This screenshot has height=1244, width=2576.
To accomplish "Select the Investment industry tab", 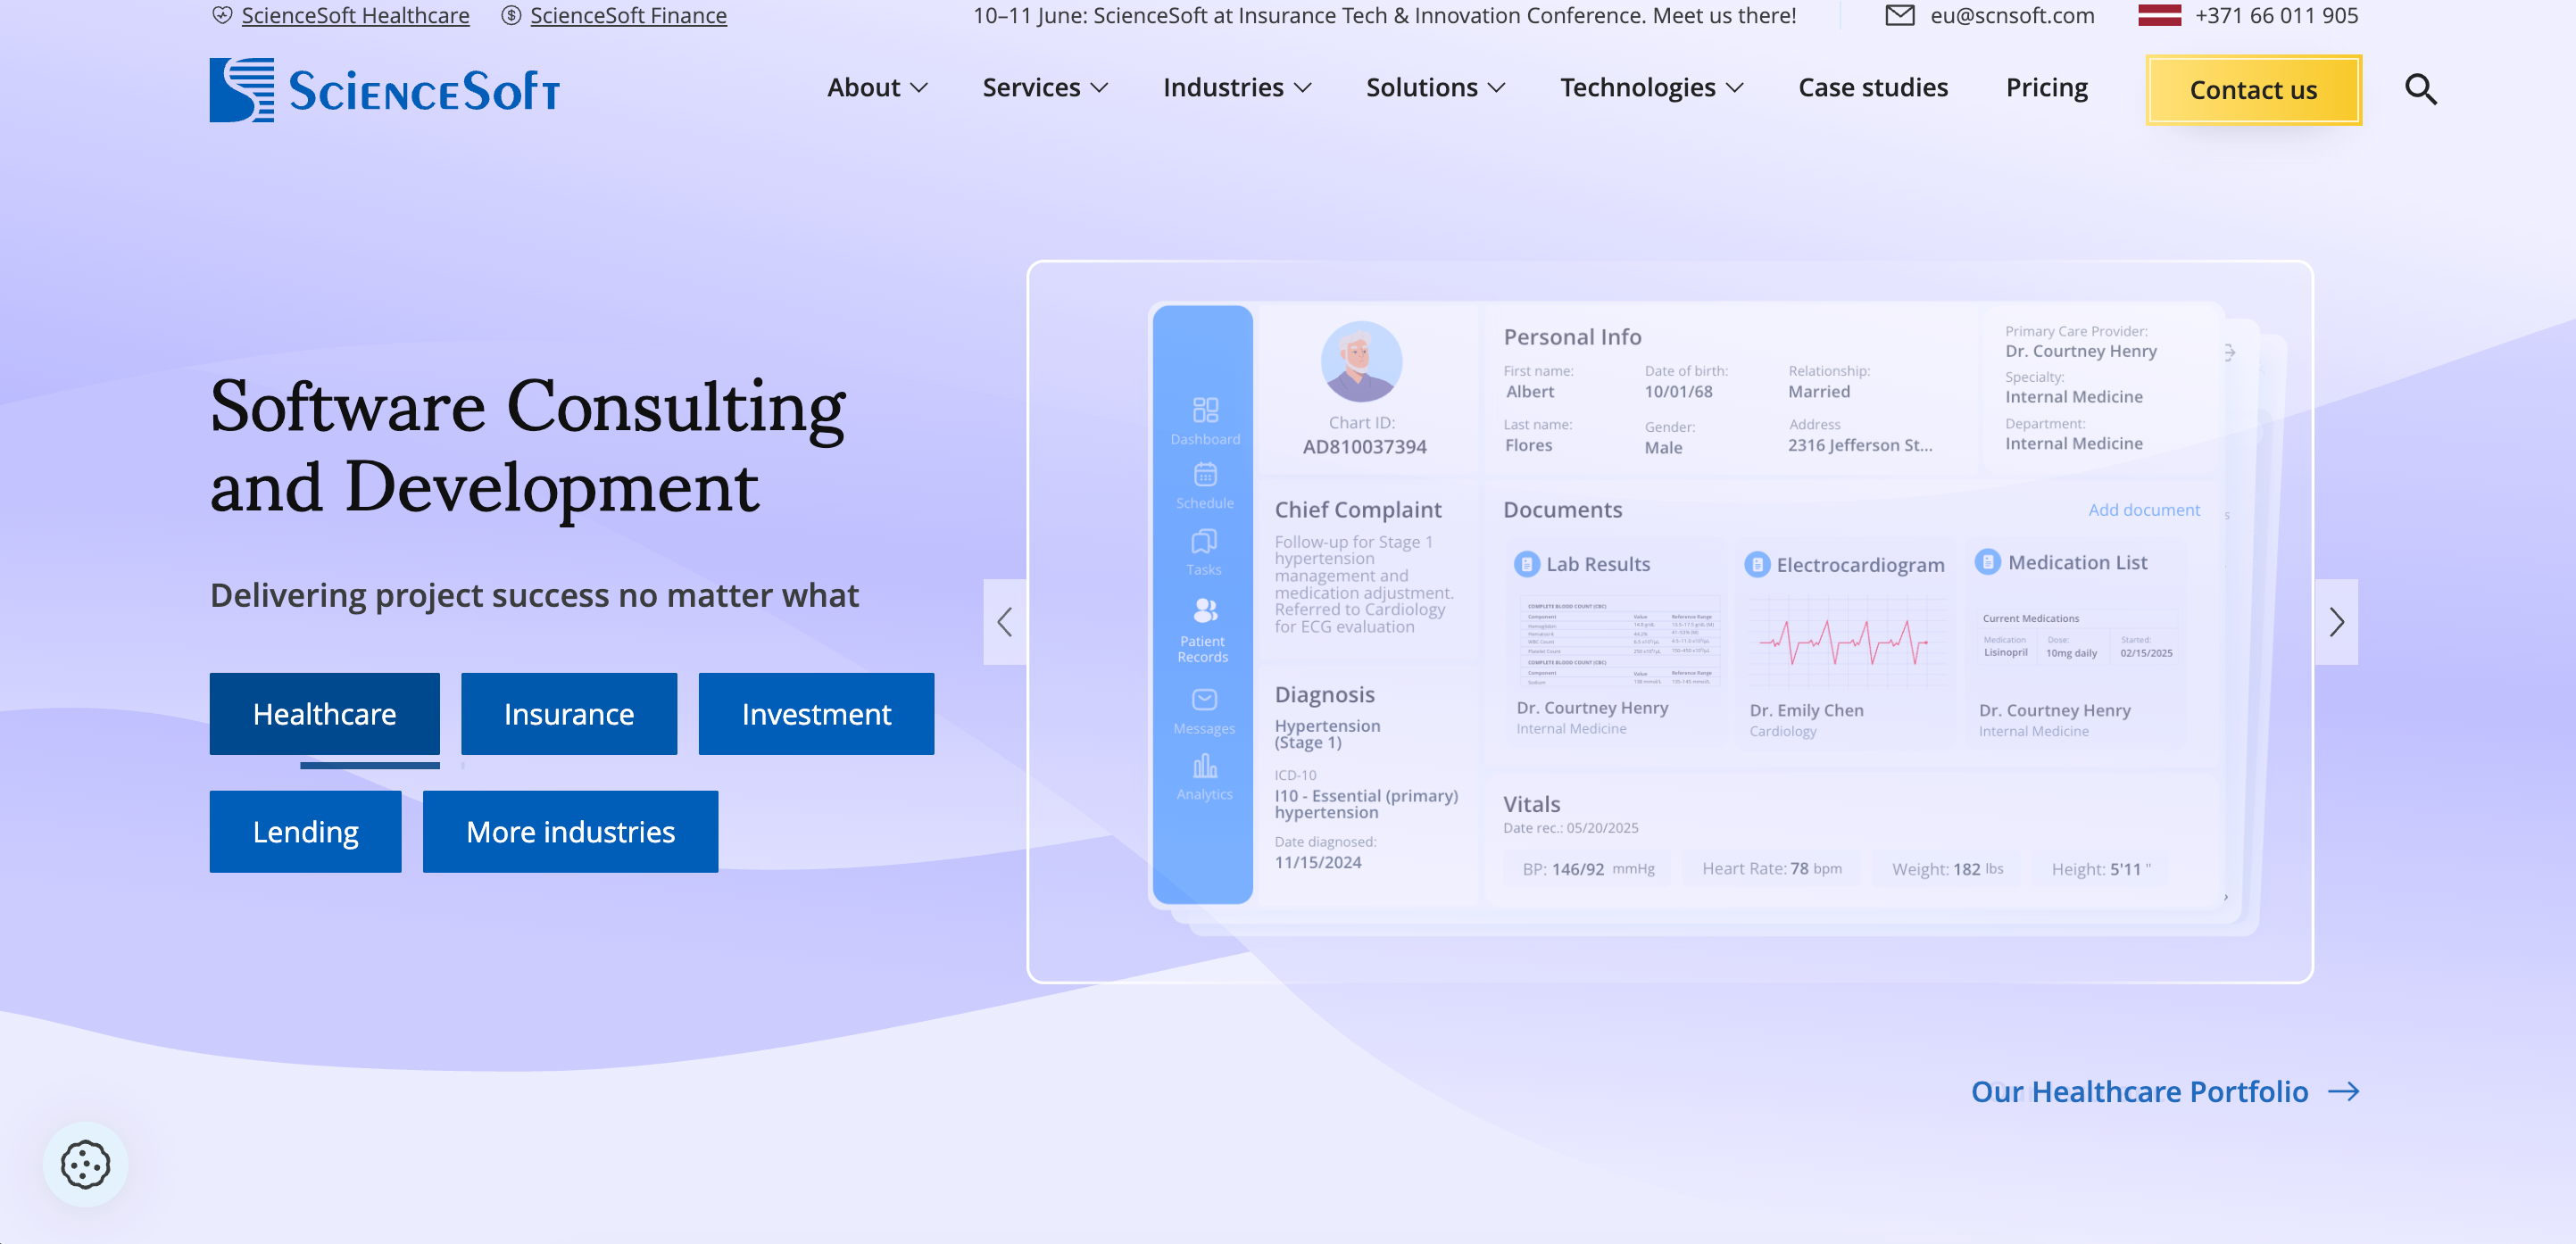I will click(x=816, y=714).
